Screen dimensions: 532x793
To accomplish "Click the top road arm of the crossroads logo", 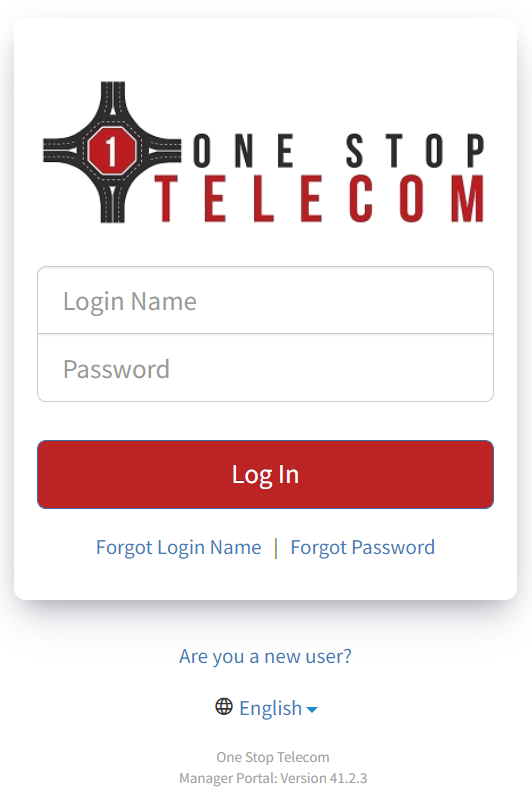I will pyautogui.click(x=112, y=96).
